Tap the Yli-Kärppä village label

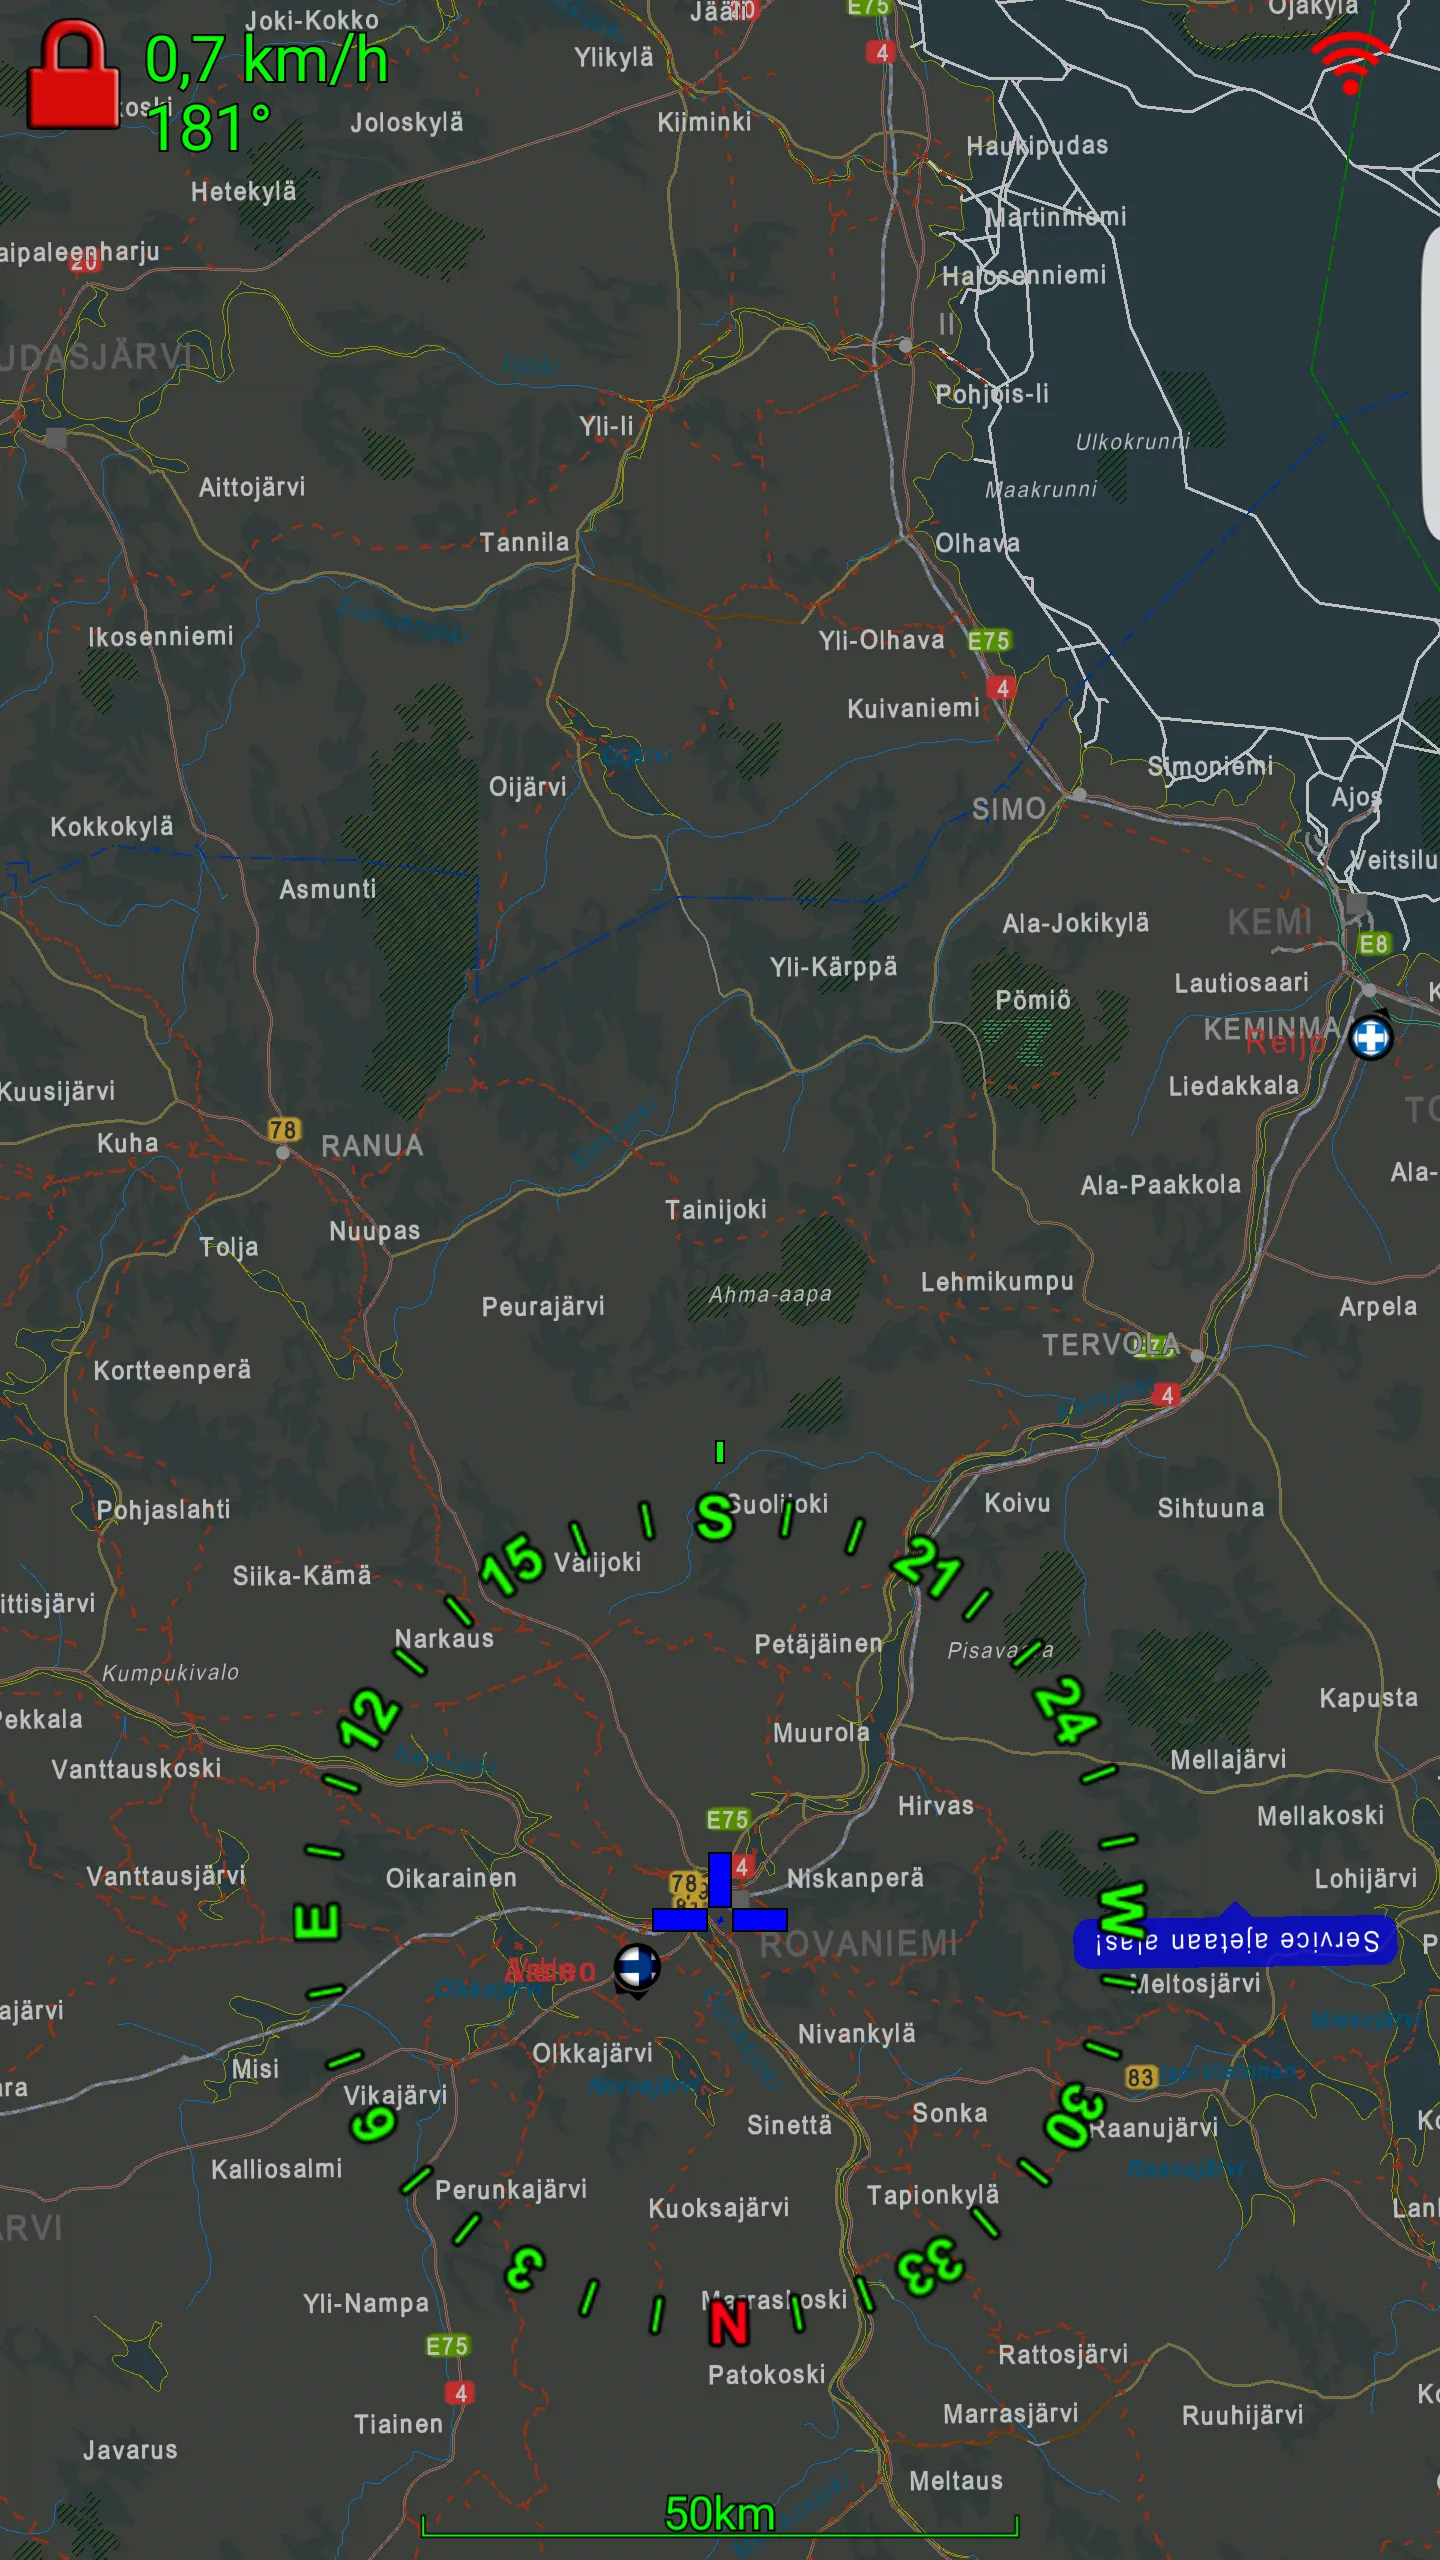833,967
